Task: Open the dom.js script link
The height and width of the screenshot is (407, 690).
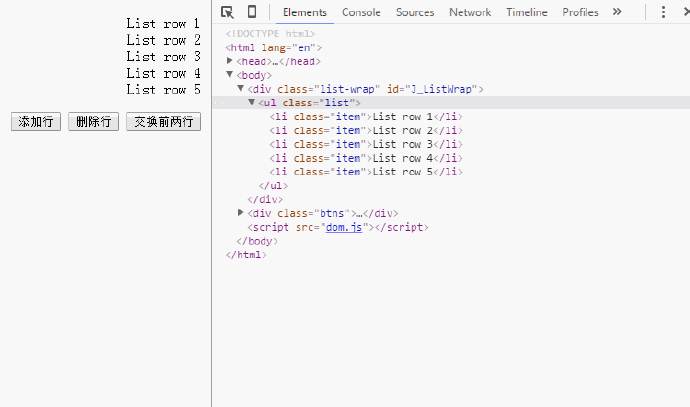Action: (344, 227)
